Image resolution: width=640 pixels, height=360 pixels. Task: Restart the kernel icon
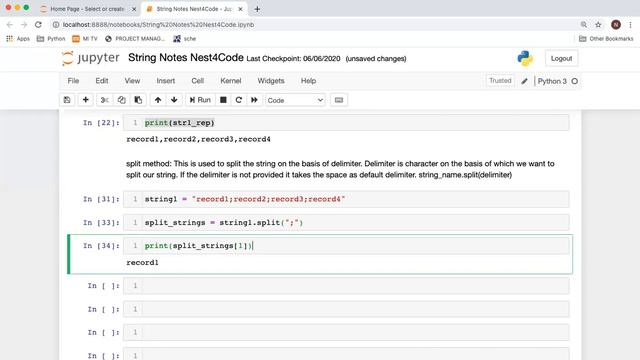point(239,100)
